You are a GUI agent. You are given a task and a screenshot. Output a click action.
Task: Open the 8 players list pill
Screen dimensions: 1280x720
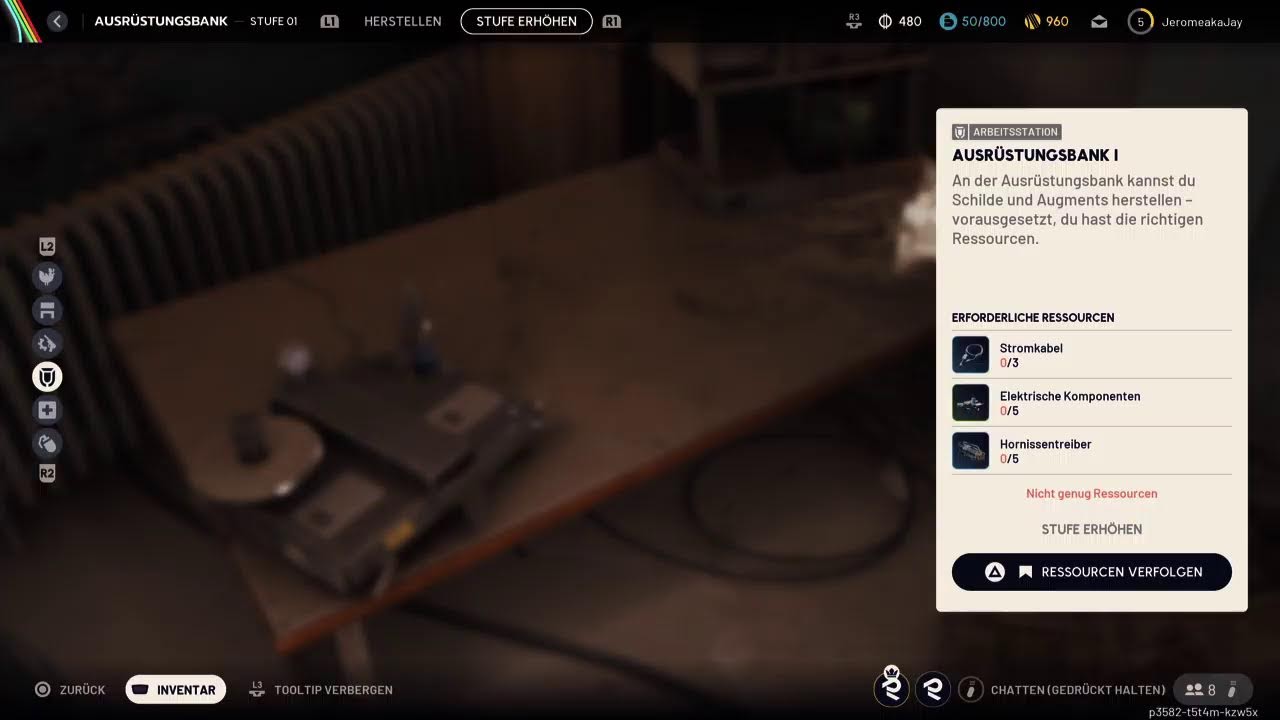click(1212, 689)
